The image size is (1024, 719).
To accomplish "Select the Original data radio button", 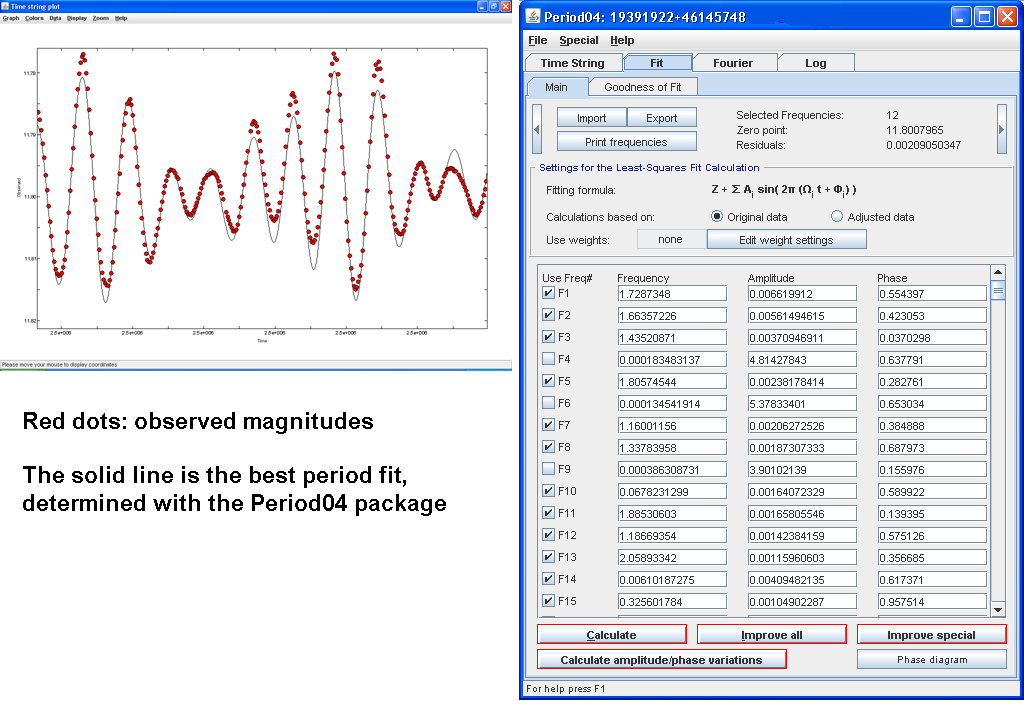I will pos(717,216).
